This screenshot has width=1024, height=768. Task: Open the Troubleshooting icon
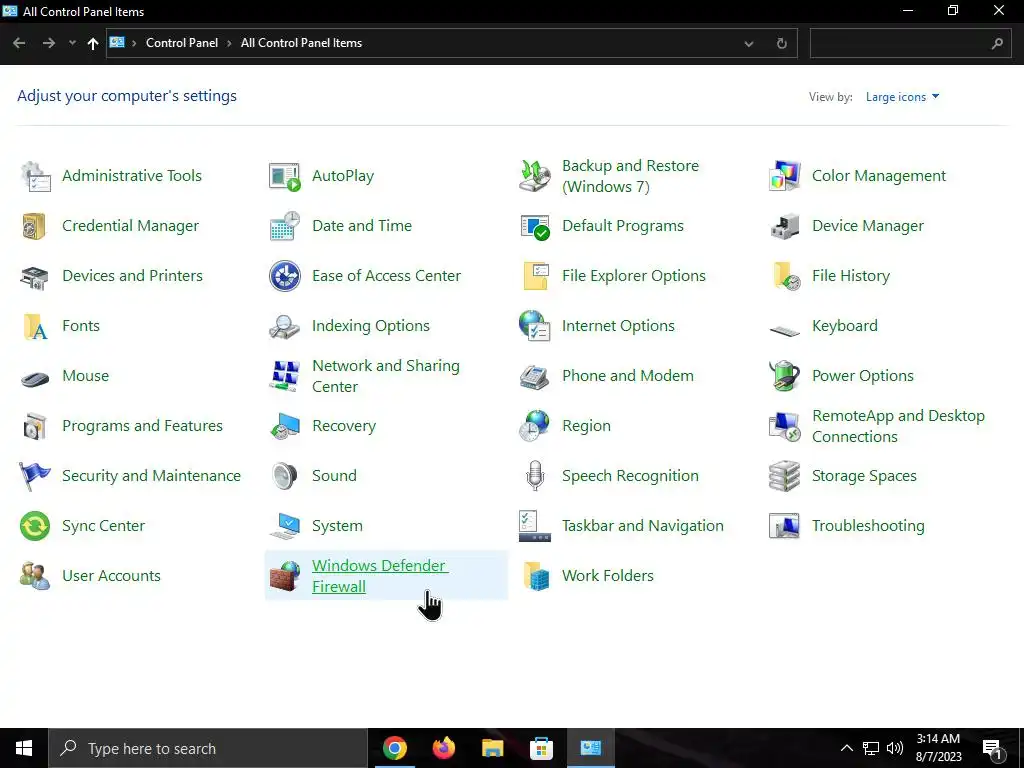(x=784, y=526)
